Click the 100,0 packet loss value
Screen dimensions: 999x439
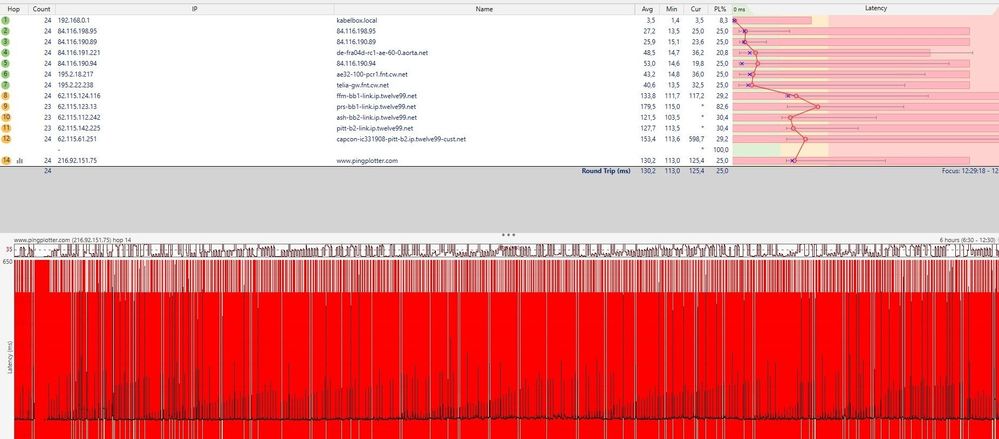pos(721,150)
